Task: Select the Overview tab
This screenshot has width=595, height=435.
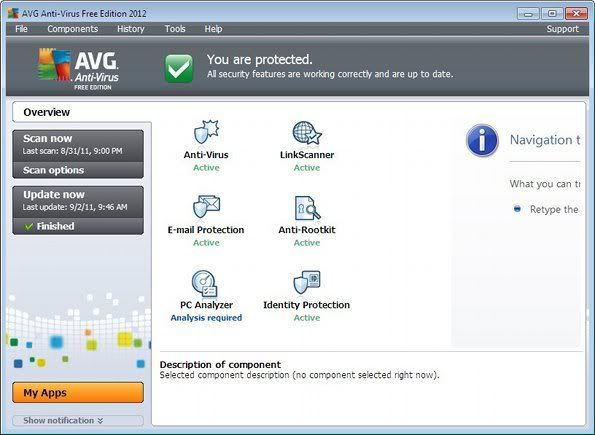Action: coord(47,112)
